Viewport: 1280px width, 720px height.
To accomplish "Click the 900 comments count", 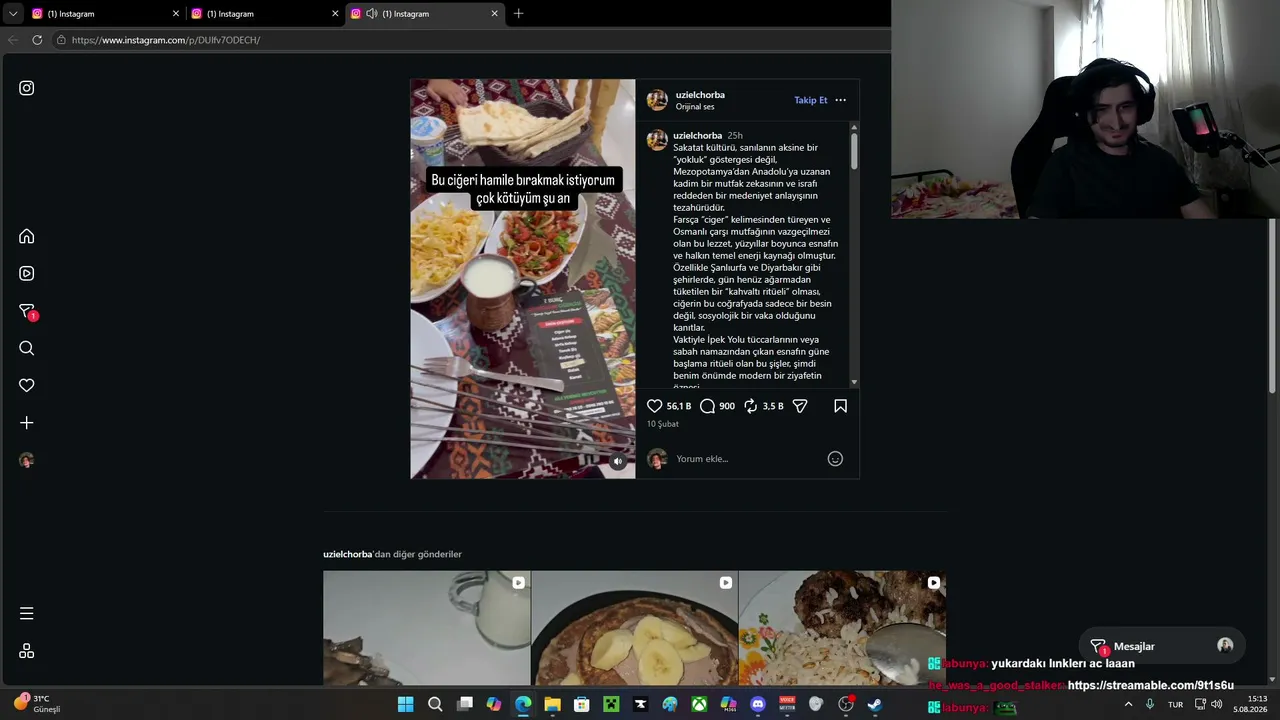I will (x=727, y=406).
